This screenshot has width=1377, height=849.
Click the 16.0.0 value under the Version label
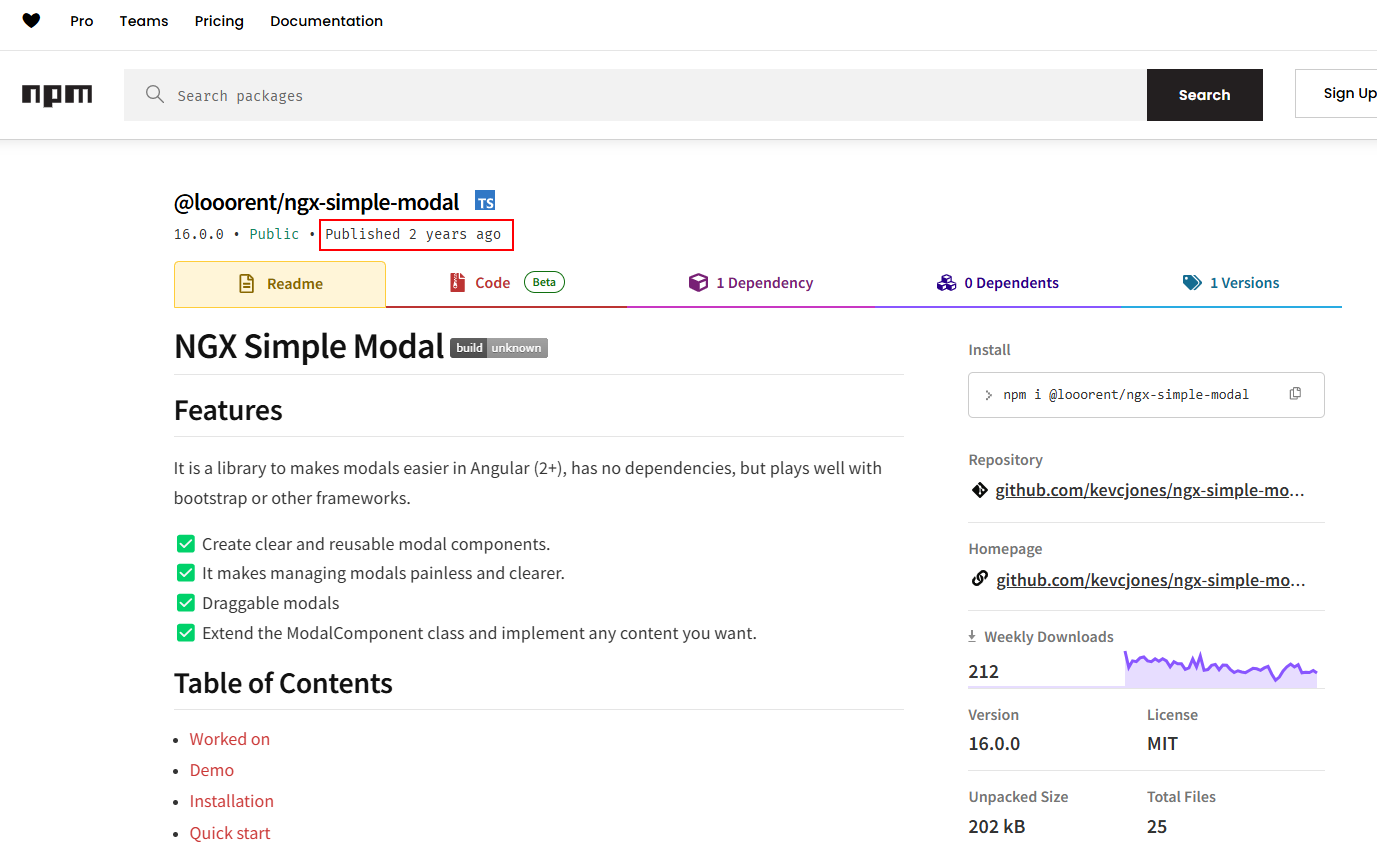(994, 744)
